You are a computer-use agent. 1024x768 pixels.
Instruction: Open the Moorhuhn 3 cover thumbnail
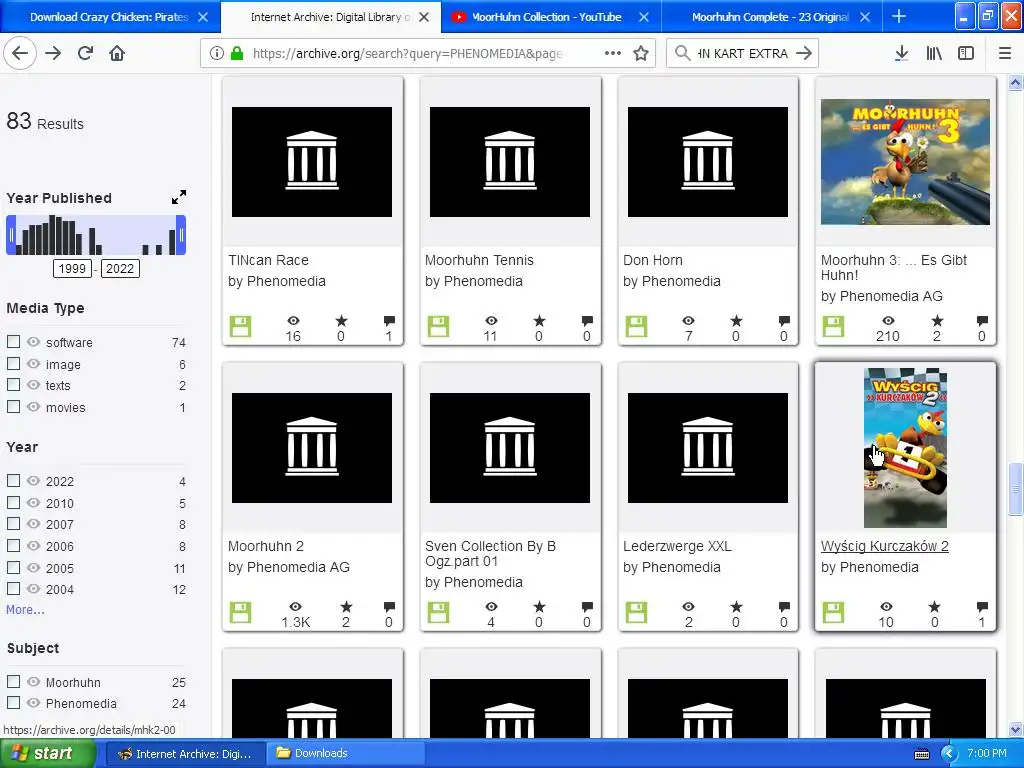pyautogui.click(x=905, y=162)
